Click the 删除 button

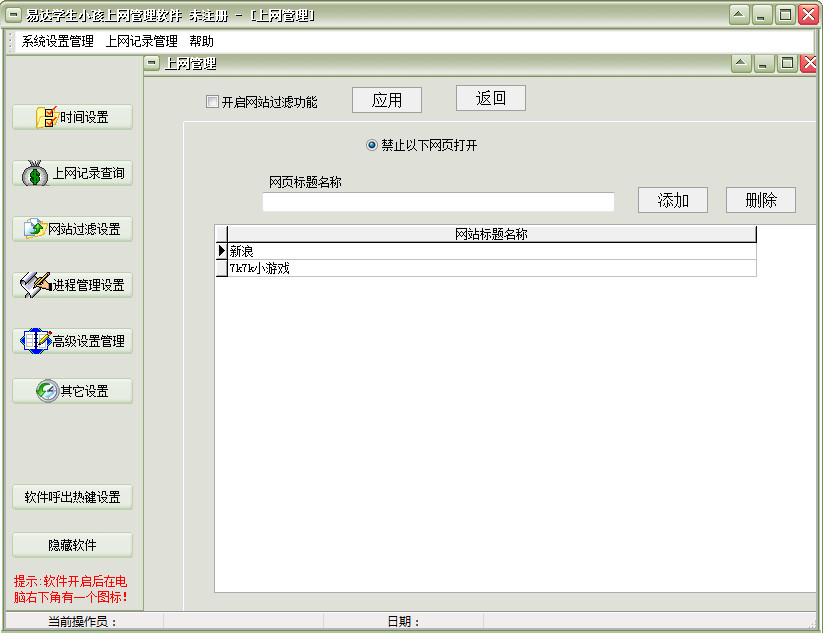tap(761, 200)
